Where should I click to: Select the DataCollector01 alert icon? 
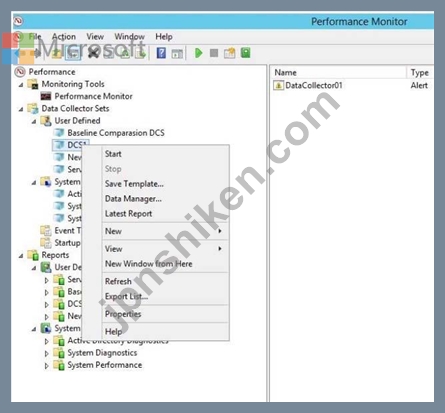click(x=278, y=85)
